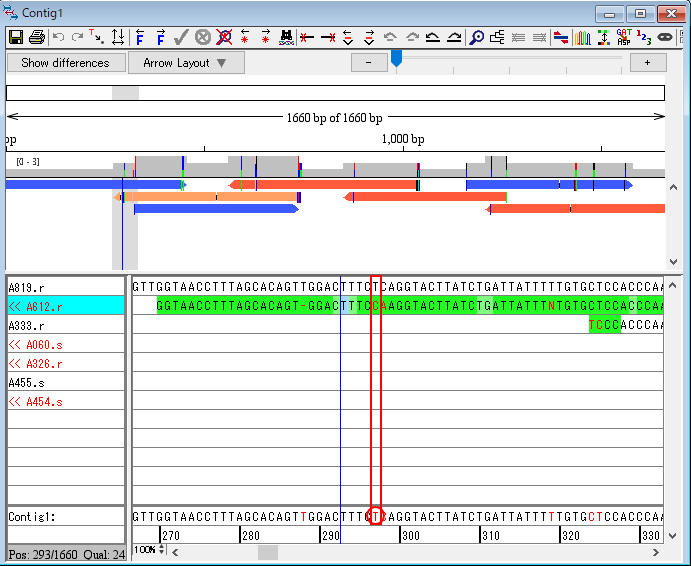This screenshot has height=566, width=691.
Task: Click the Pos: 293/1660 status text
Action: point(43,555)
